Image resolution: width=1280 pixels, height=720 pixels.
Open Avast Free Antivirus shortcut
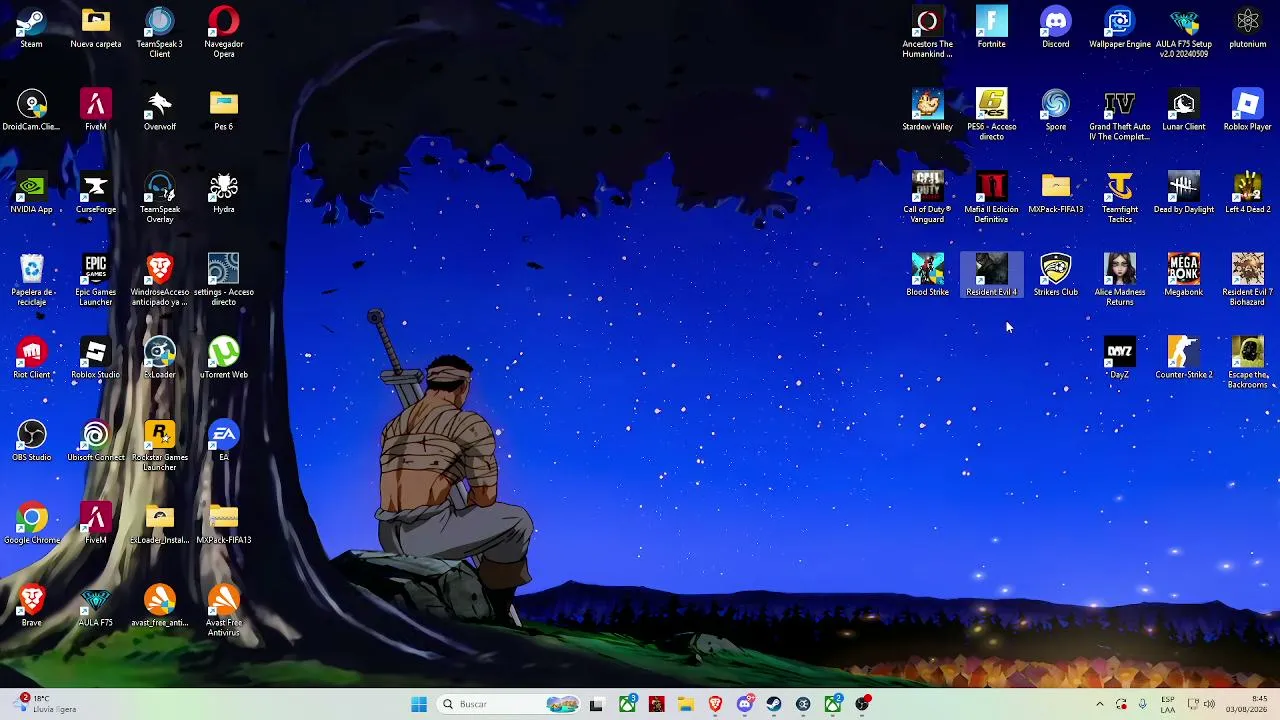point(224,611)
